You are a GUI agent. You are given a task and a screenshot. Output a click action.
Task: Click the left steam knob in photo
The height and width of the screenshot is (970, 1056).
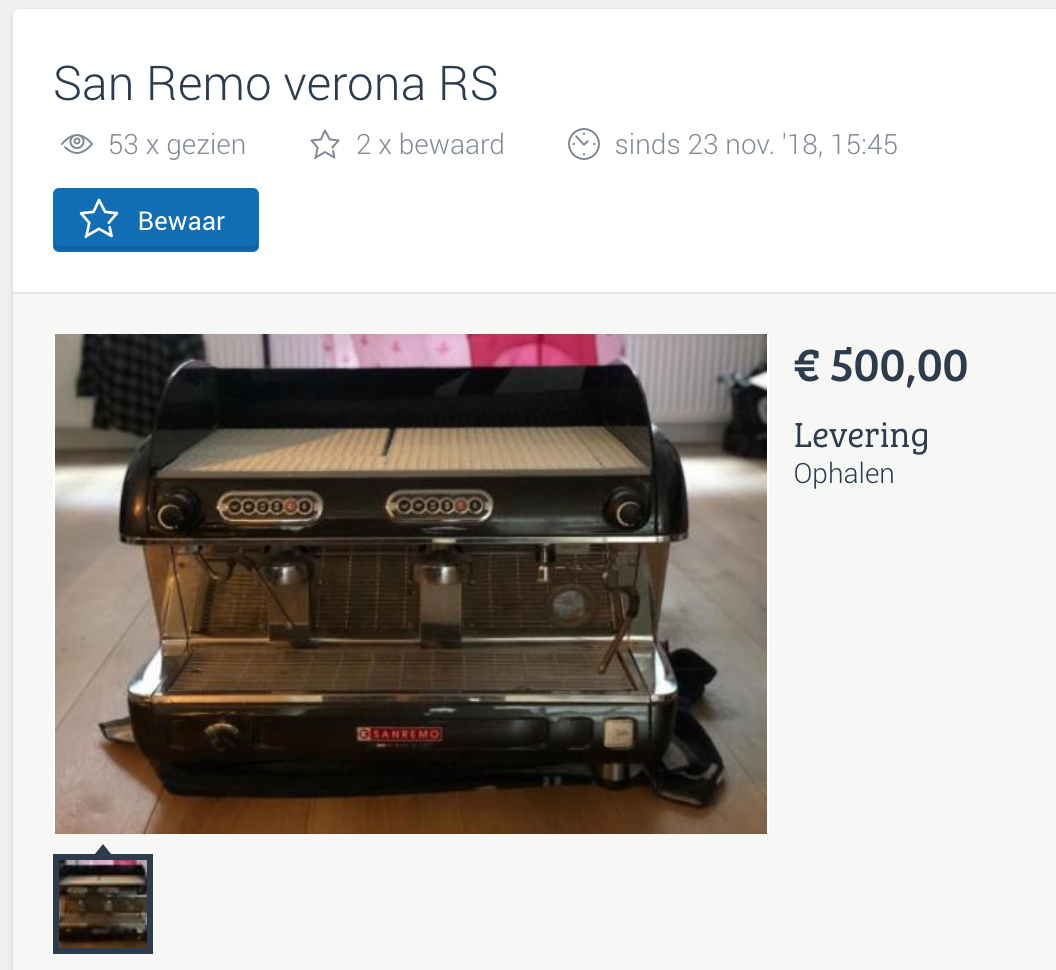click(176, 512)
